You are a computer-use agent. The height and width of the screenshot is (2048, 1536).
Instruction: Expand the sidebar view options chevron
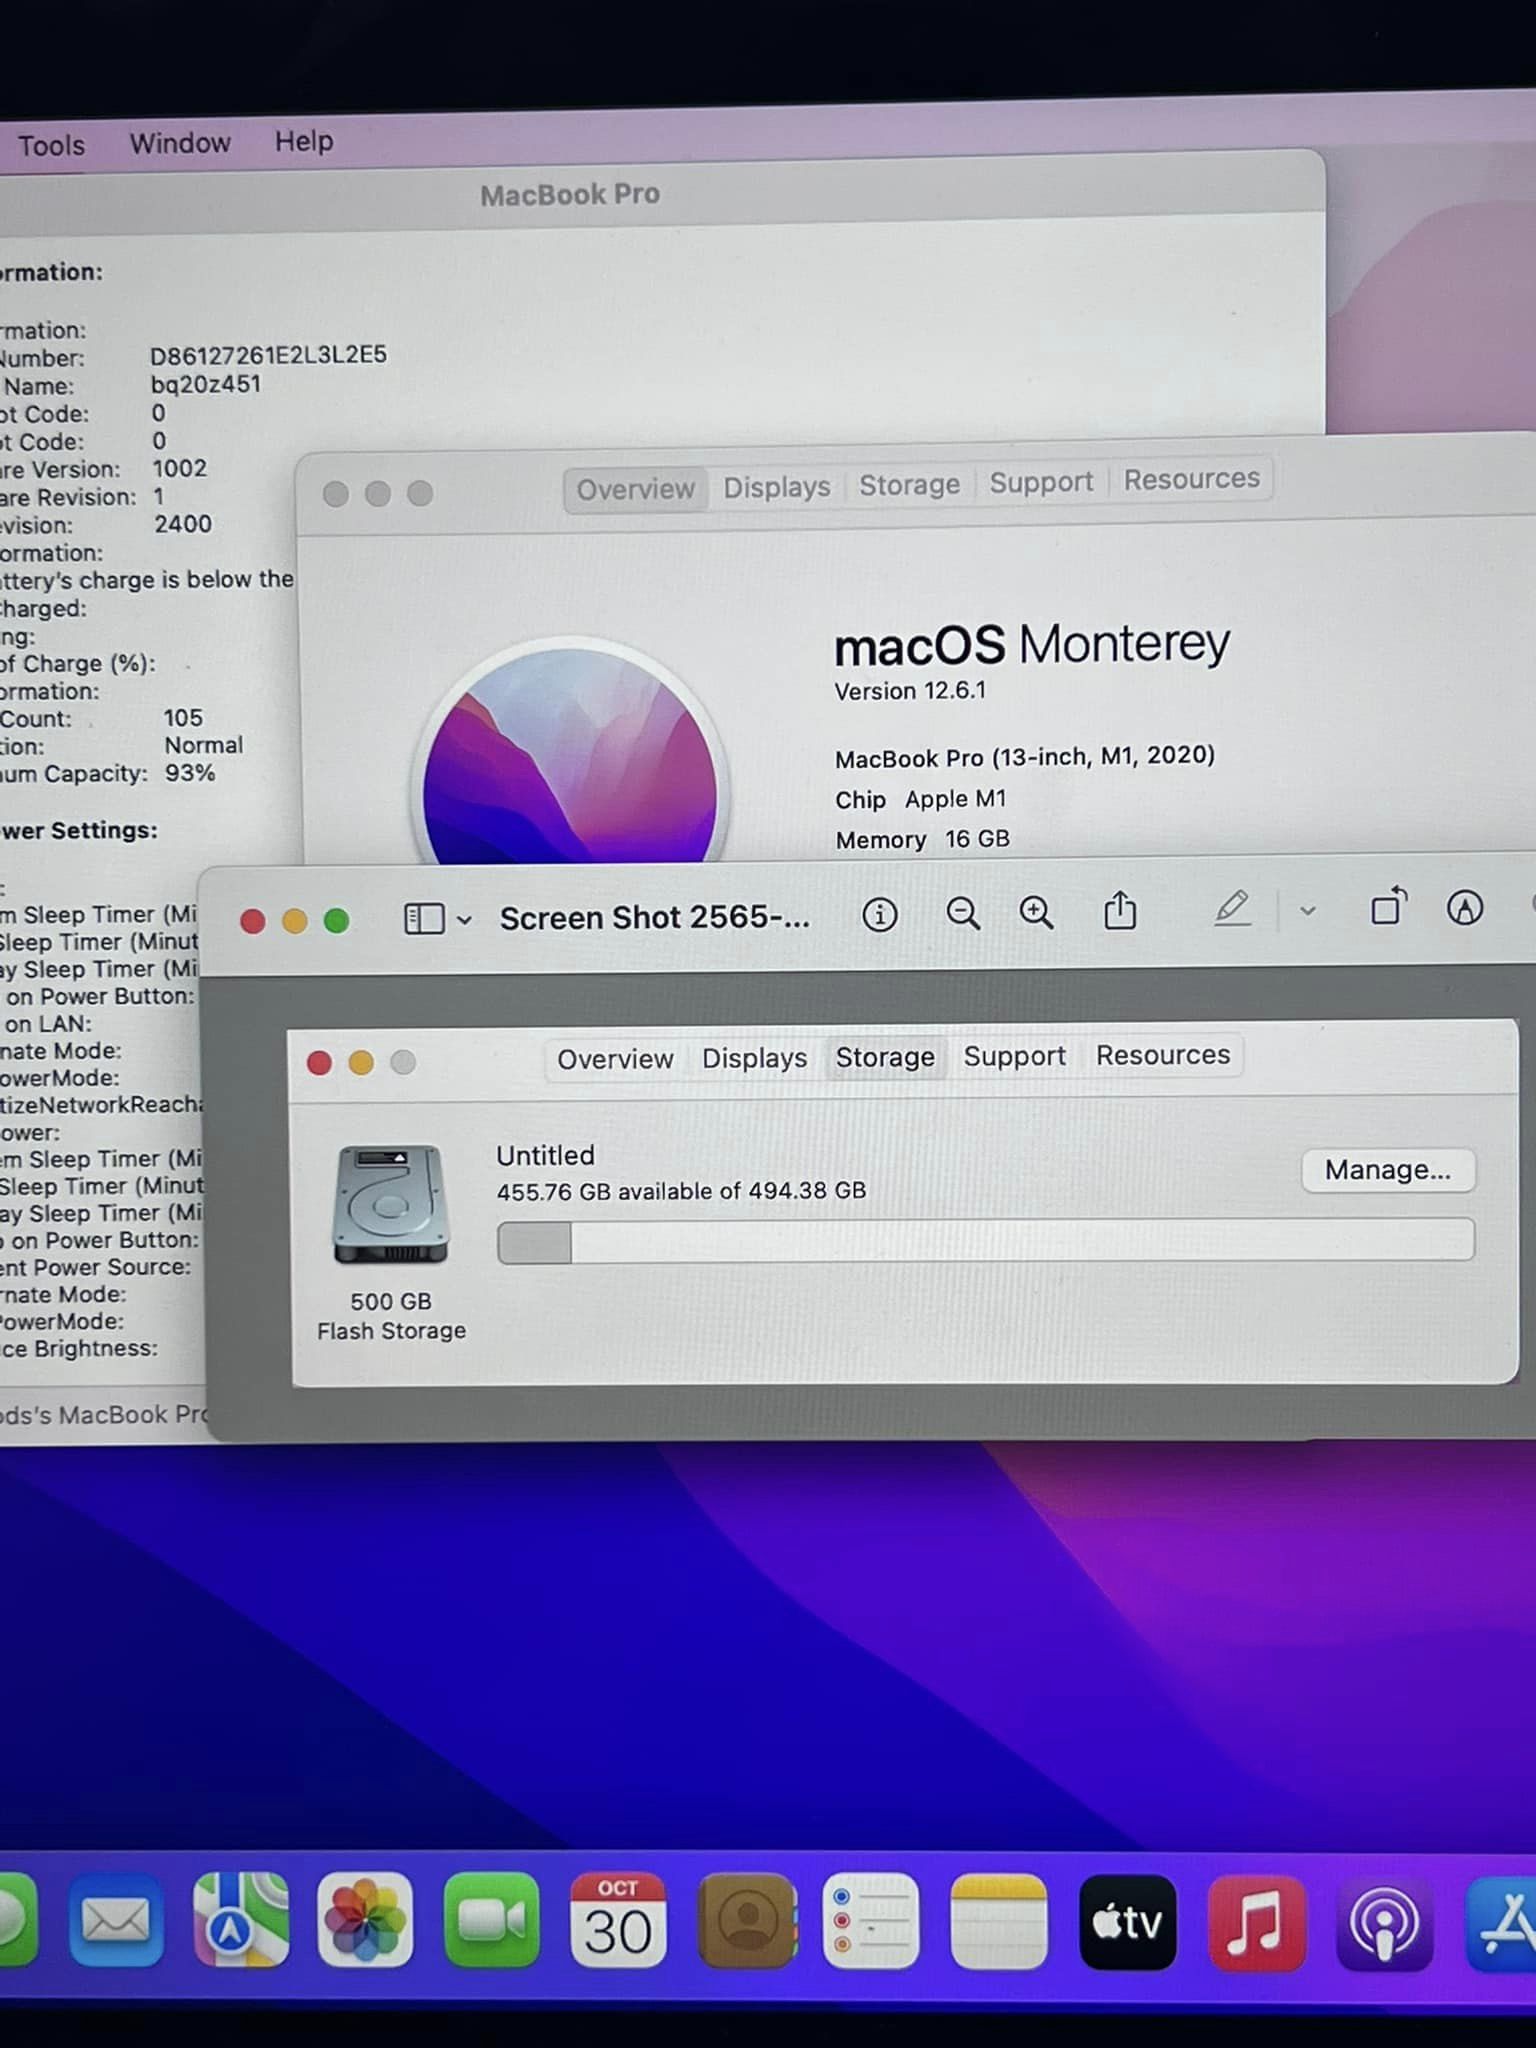(x=464, y=920)
